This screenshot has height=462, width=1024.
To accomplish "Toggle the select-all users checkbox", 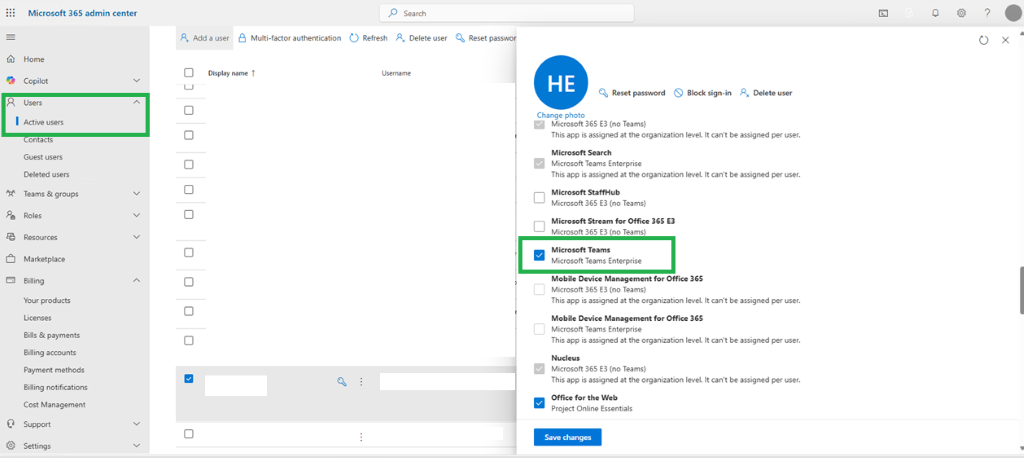I will tap(189, 73).
